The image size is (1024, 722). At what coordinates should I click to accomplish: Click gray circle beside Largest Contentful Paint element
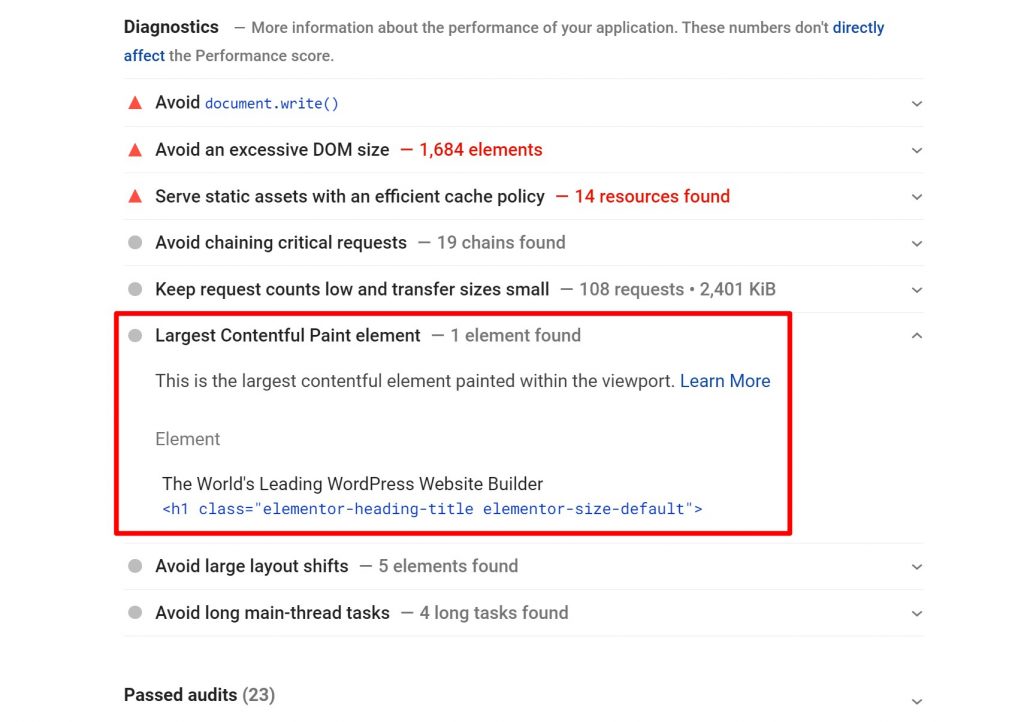point(135,336)
